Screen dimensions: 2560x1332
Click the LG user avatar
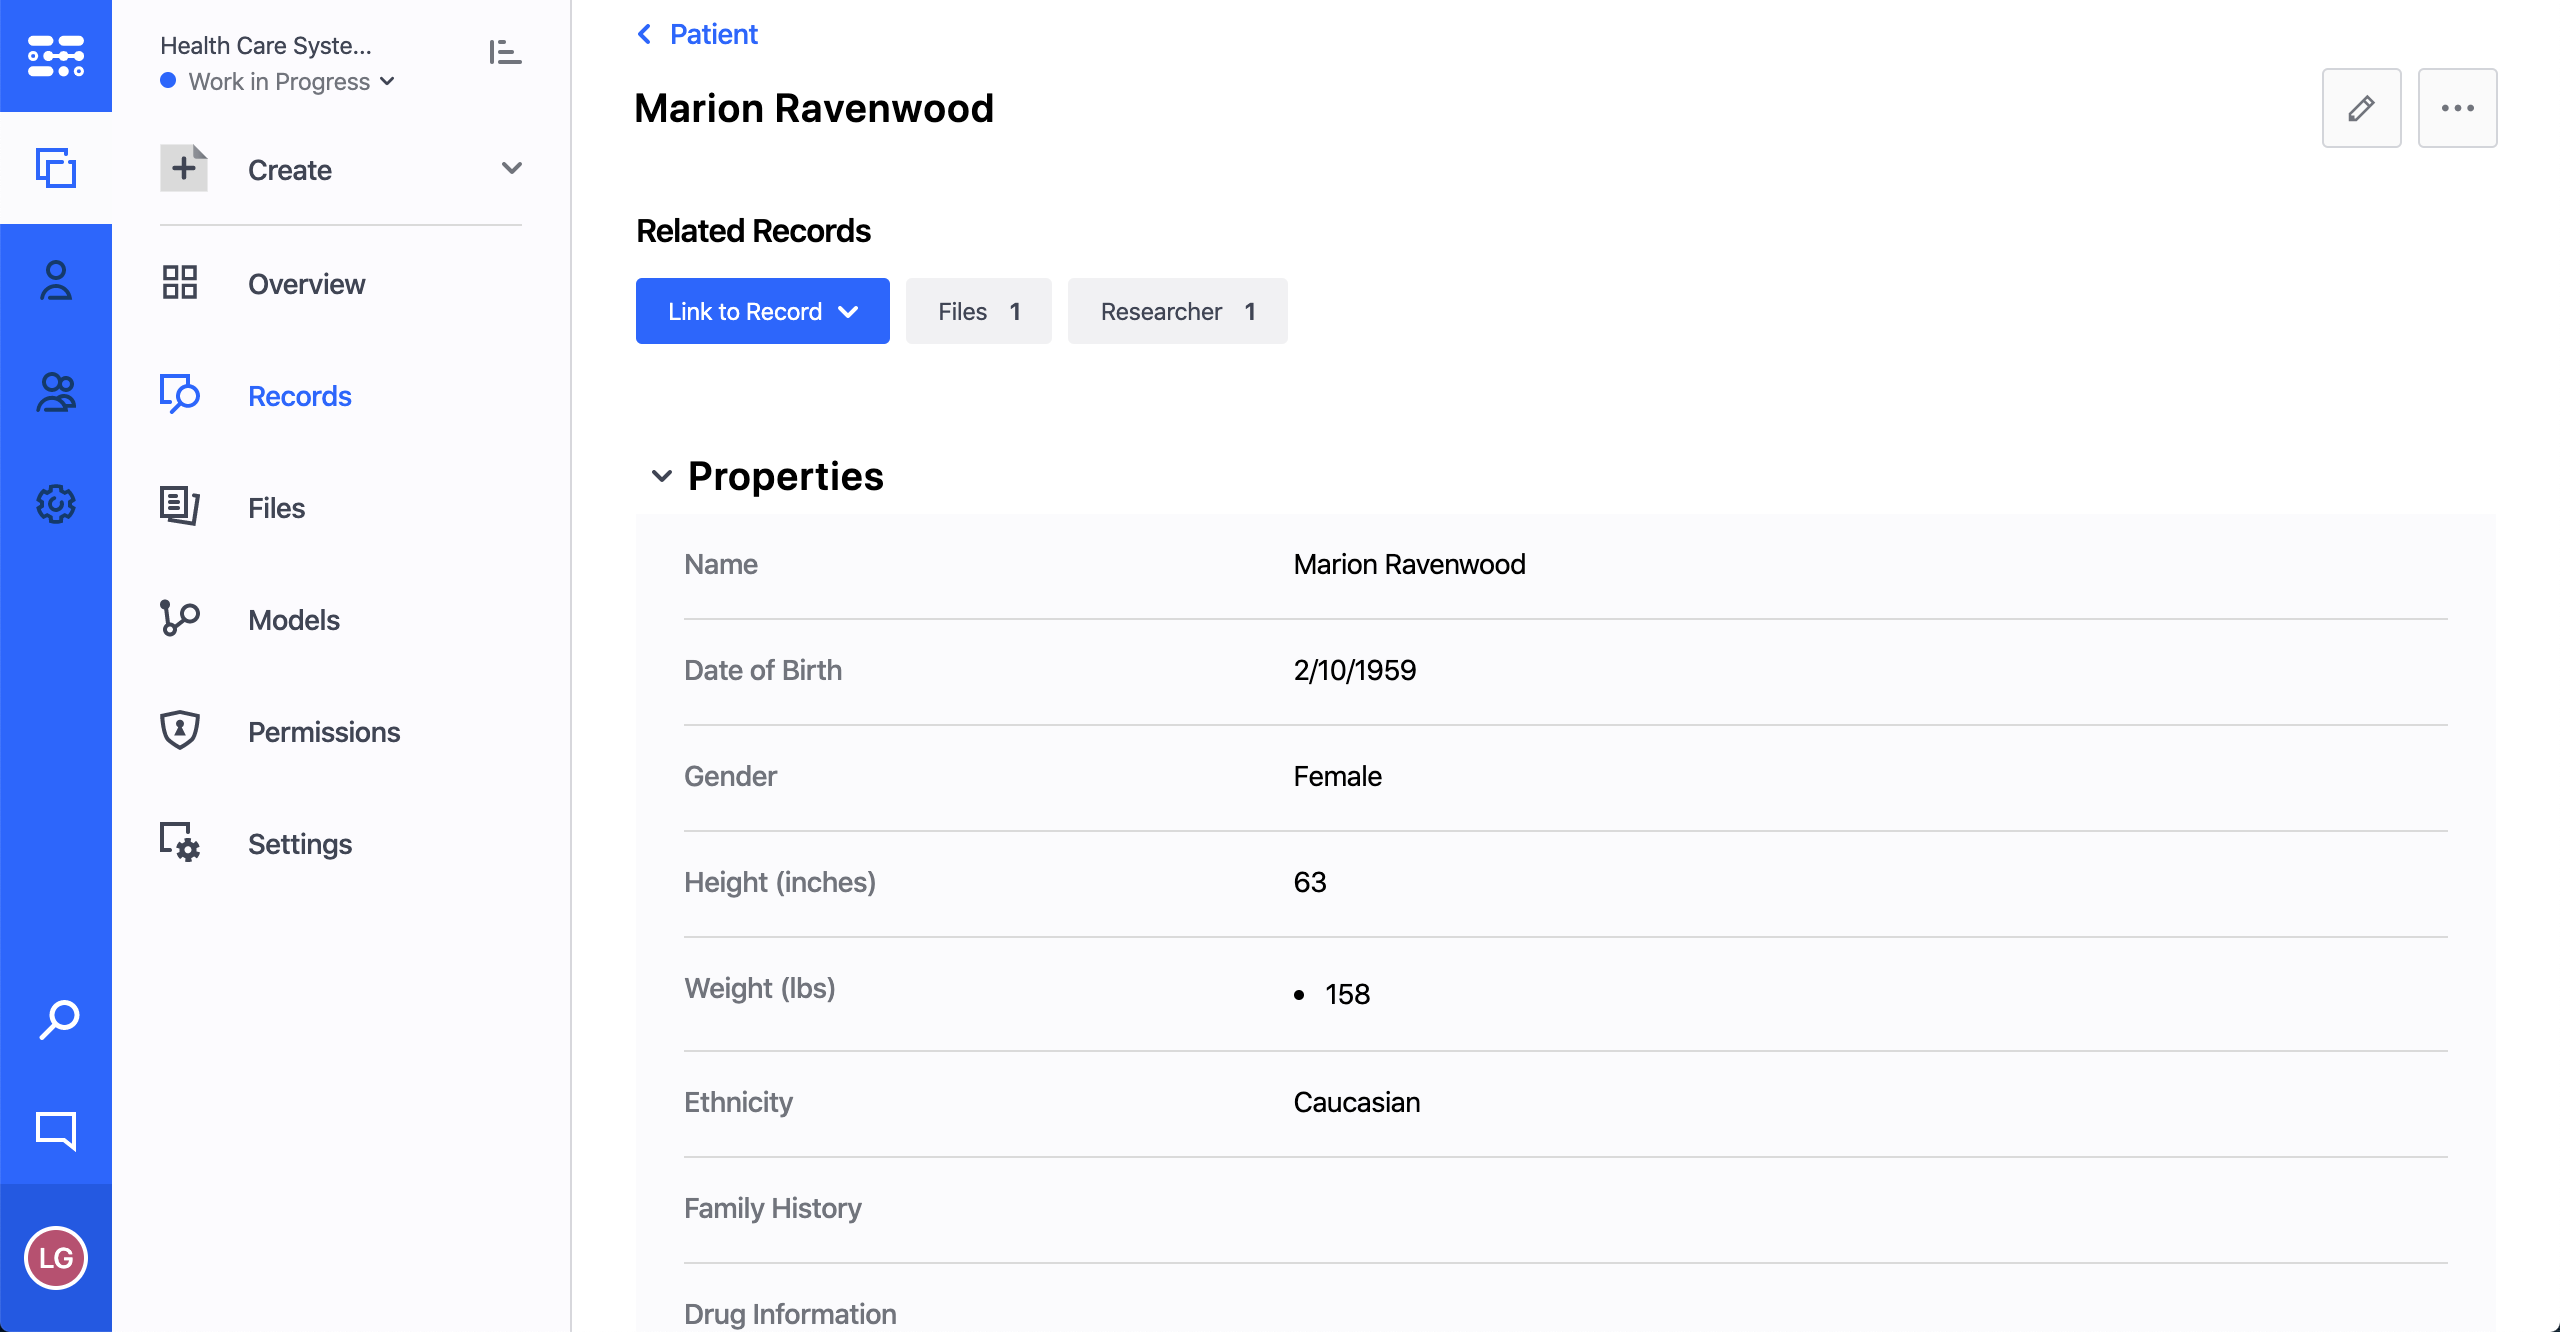[x=56, y=1257]
